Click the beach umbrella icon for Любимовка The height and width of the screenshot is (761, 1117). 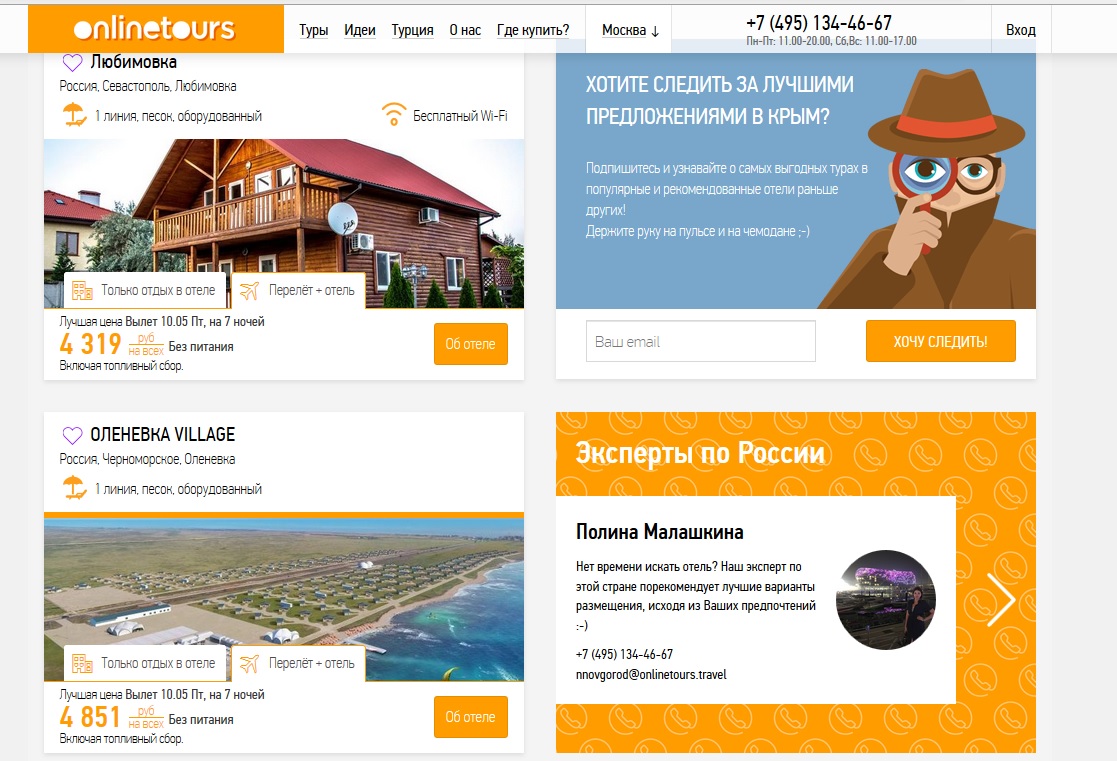pyautogui.click(x=74, y=115)
